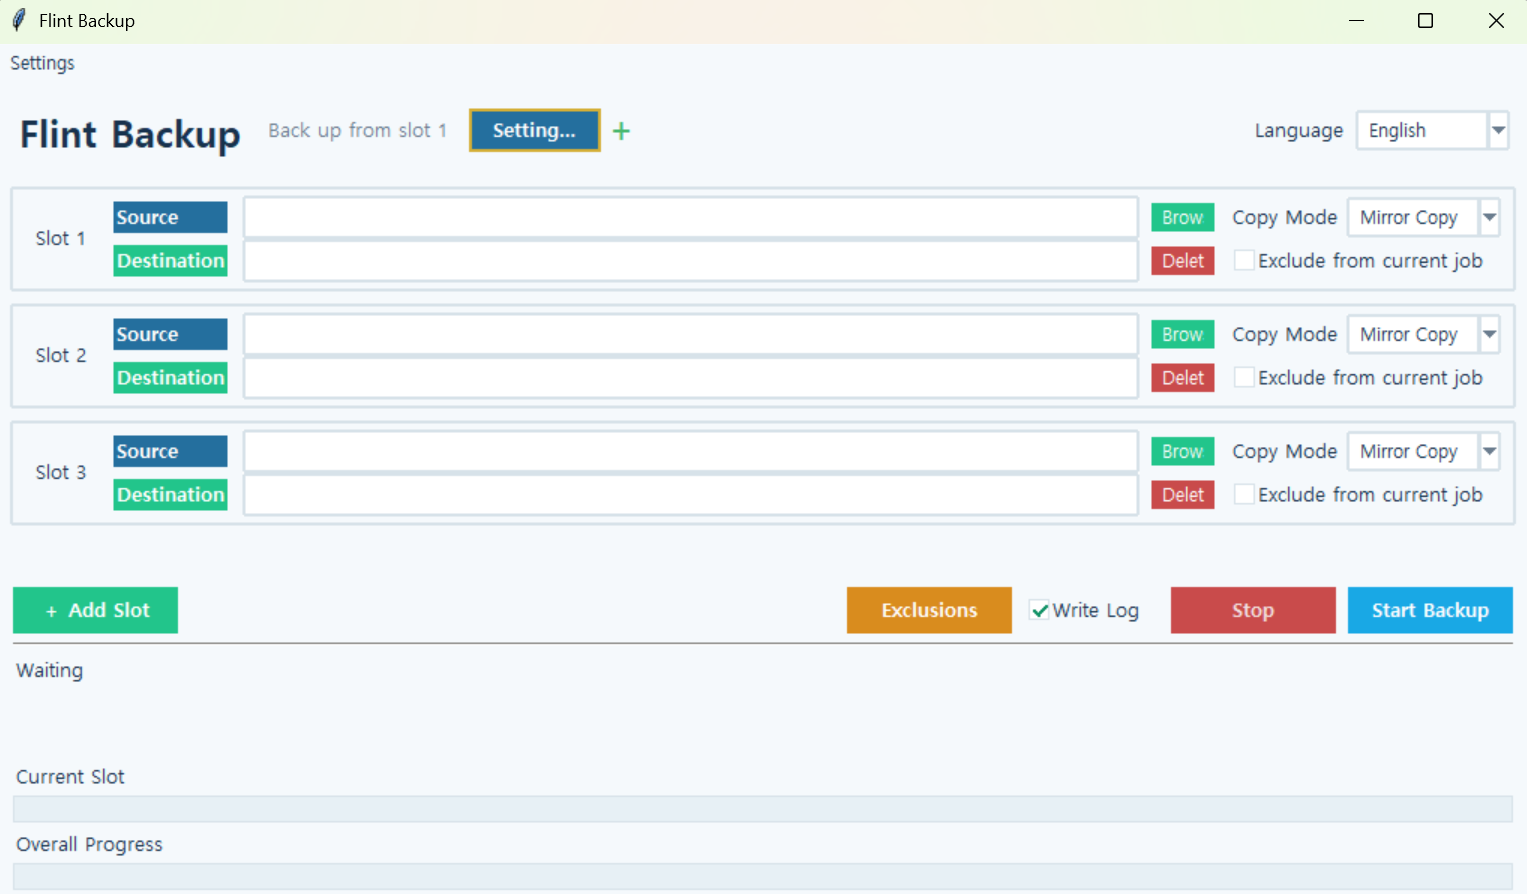The image size is (1527, 894).
Task: Click the red Delet button for Slot 1
Action: [1182, 261]
